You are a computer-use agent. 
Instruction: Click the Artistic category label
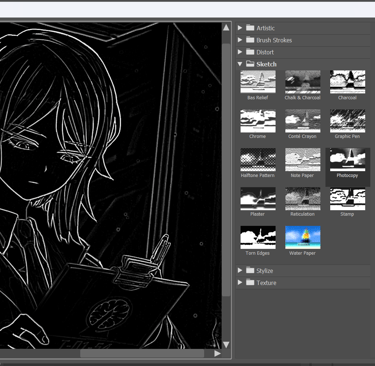[266, 28]
